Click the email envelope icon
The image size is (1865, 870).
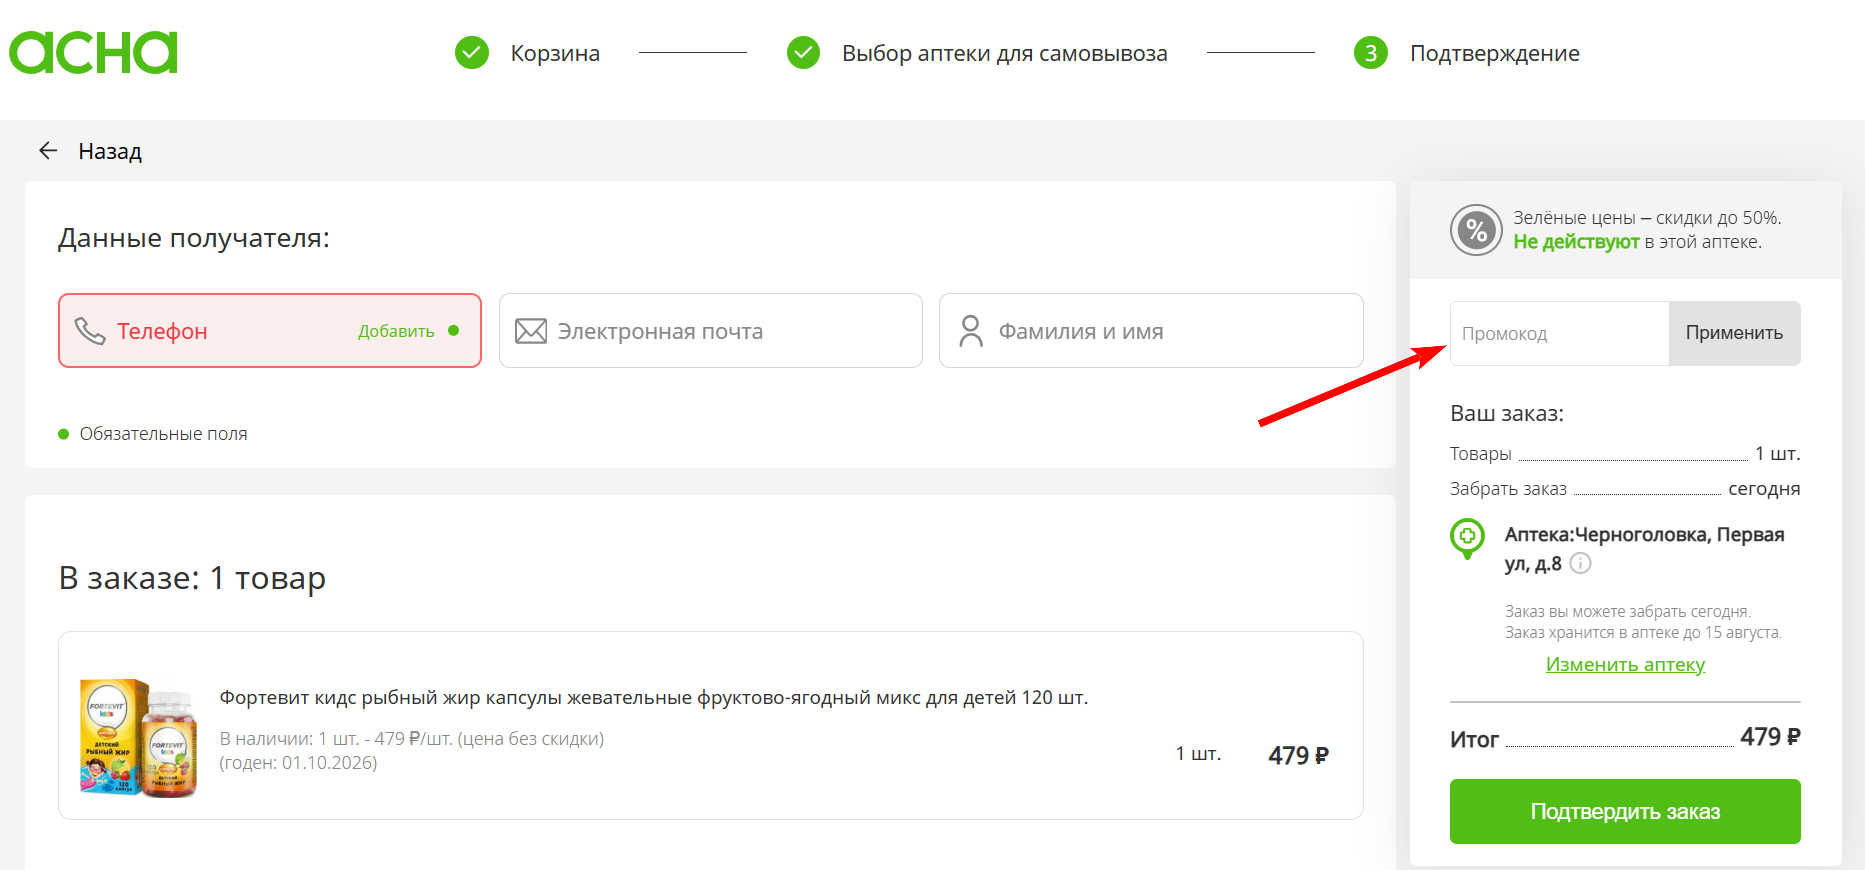pos(531,331)
